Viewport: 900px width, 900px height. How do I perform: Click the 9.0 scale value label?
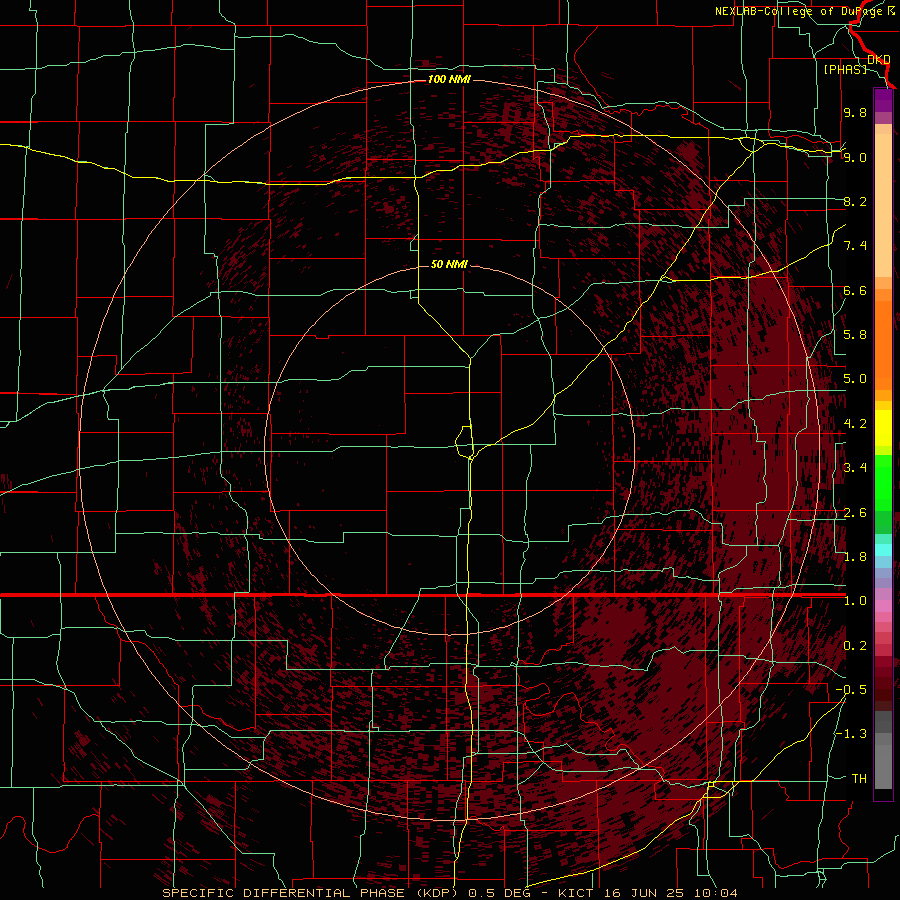point(855,157)
